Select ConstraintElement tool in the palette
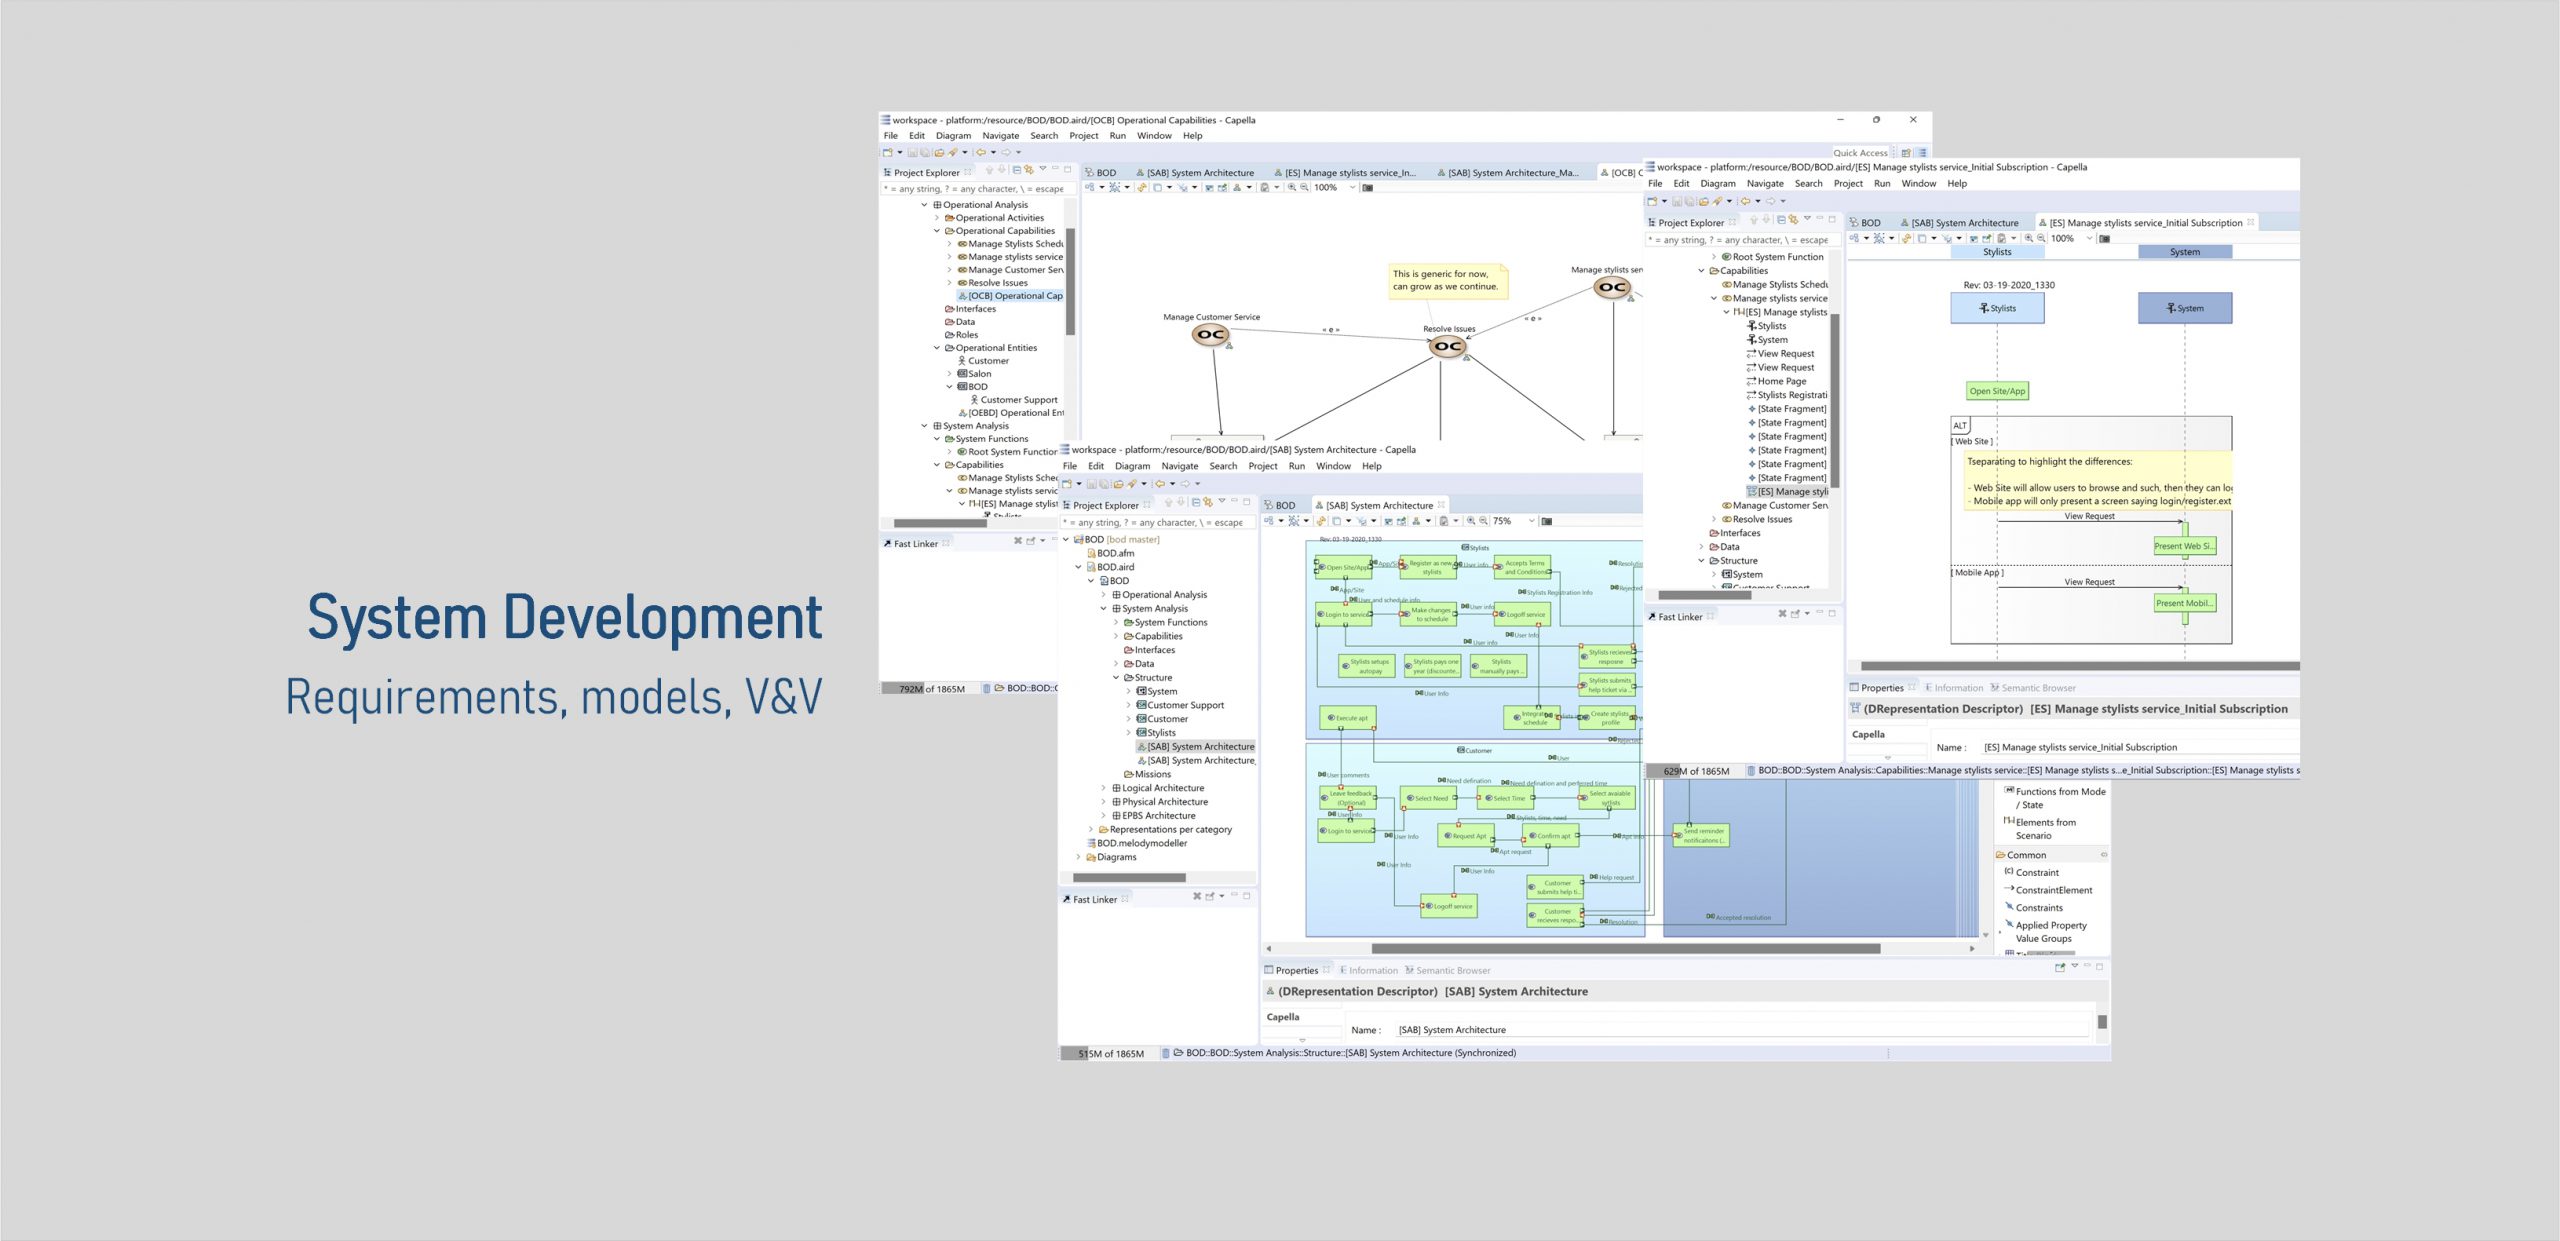 click(x=2048, y=890)
